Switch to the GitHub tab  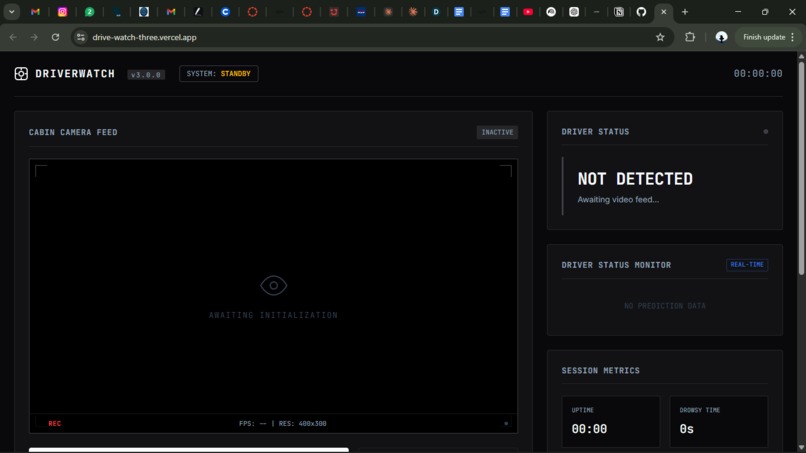tap(641, 12)
